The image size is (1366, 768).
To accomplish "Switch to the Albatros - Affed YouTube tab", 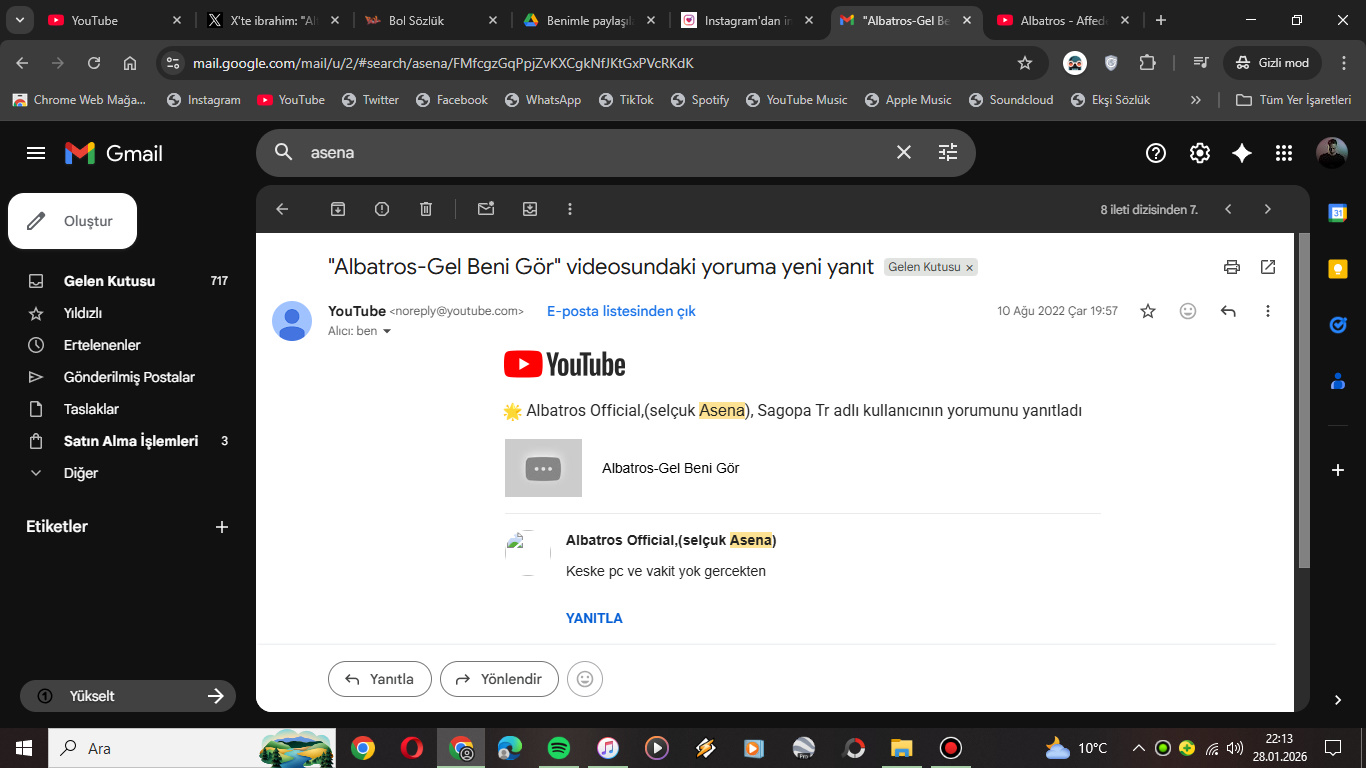I will pyautogui.click(x=1065, y=20).
